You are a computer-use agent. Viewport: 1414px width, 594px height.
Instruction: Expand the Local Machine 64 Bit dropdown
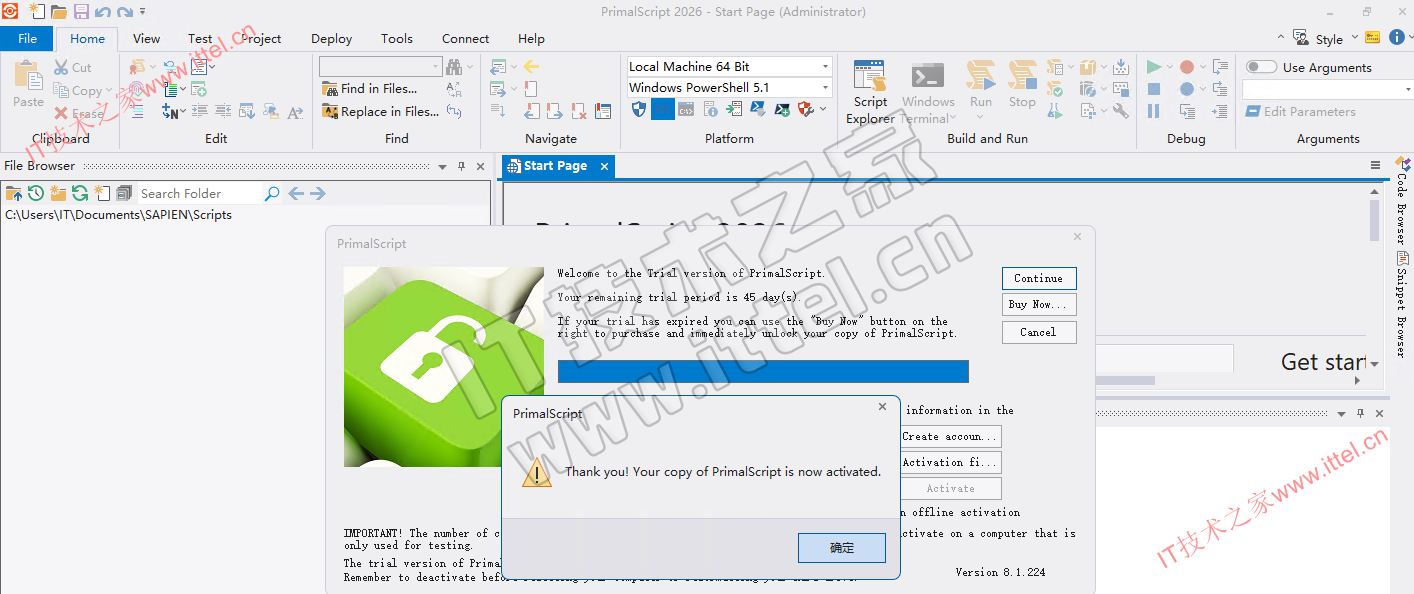[825, 67]
